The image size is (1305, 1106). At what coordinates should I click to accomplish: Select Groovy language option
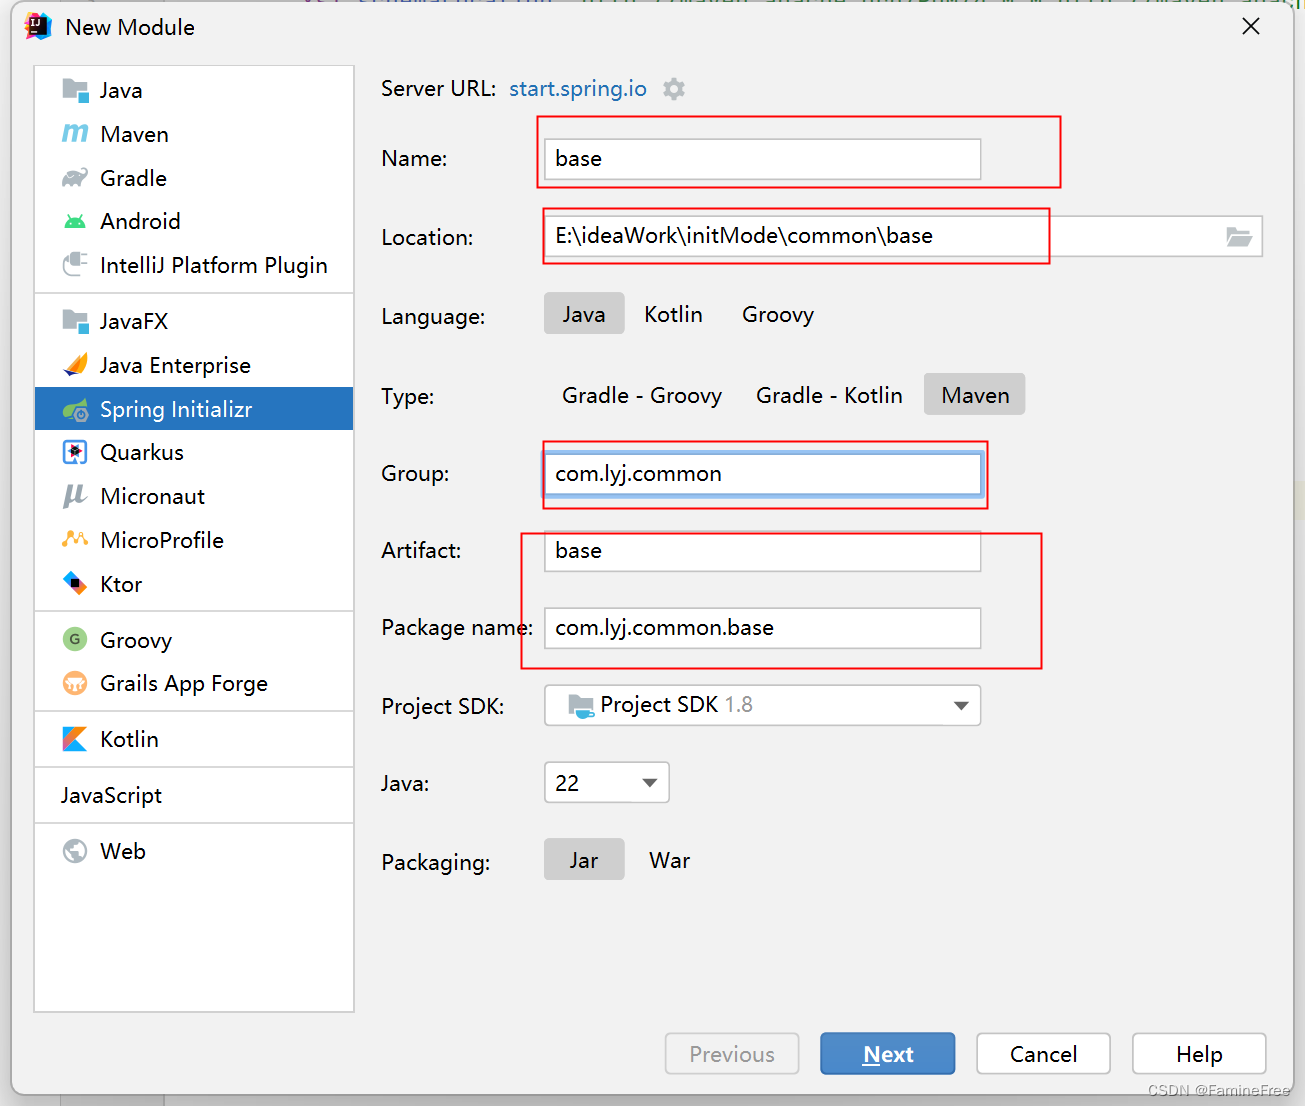click(778, 314)
